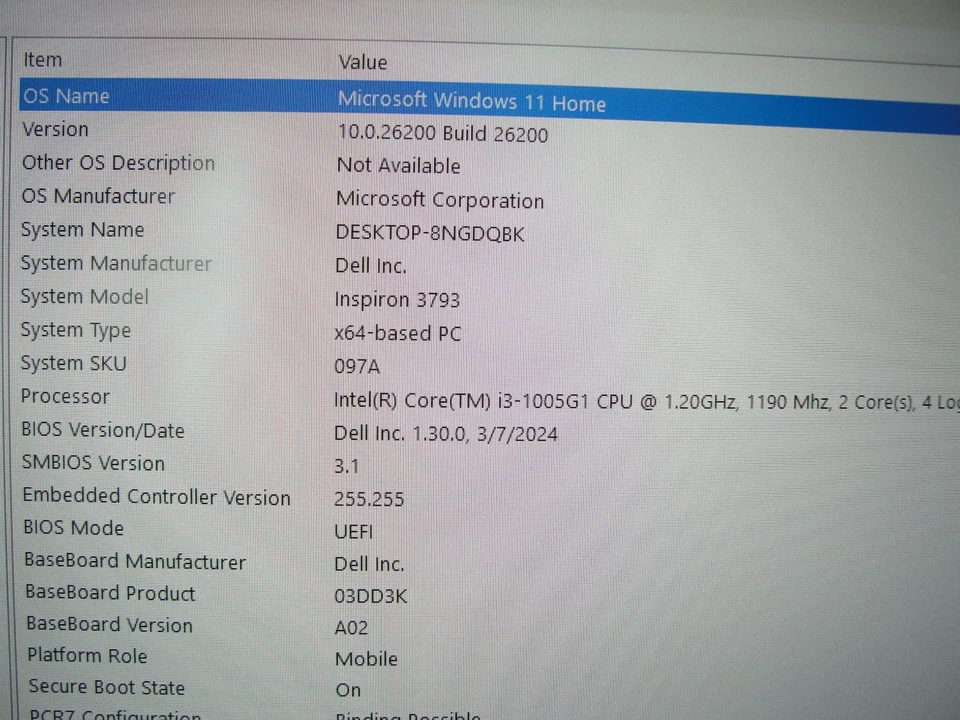Click the '10.0.26200 Build 26200' value
This screenshot has height=720, width=960.
pyautogui.click(x=443, y=133)
